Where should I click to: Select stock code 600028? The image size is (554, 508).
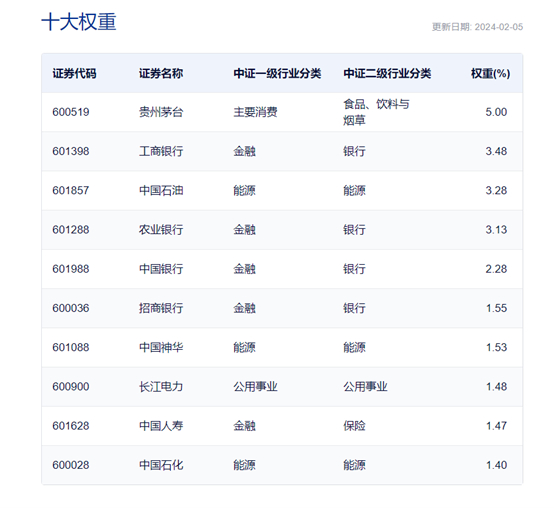[x=71, y=465]
